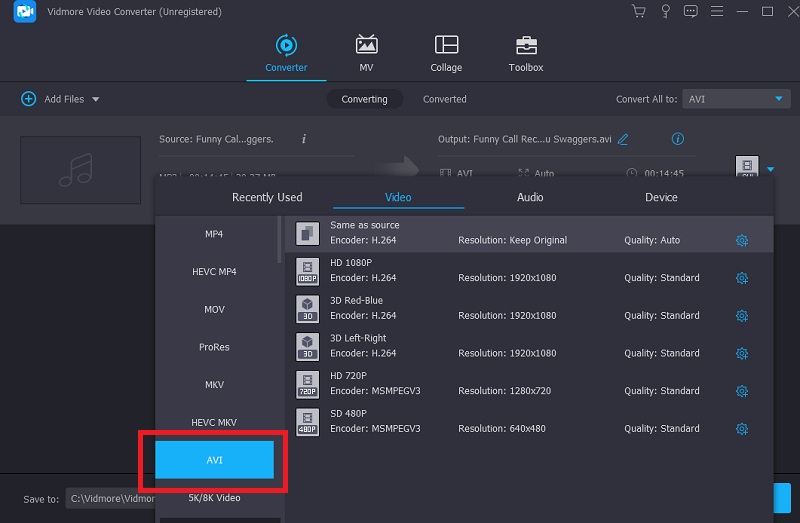
Task: Open the MV module icon
Action: 366,52
